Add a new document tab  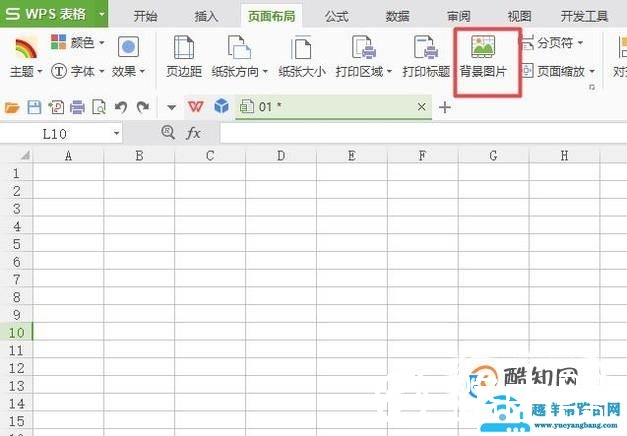point(445,107)
